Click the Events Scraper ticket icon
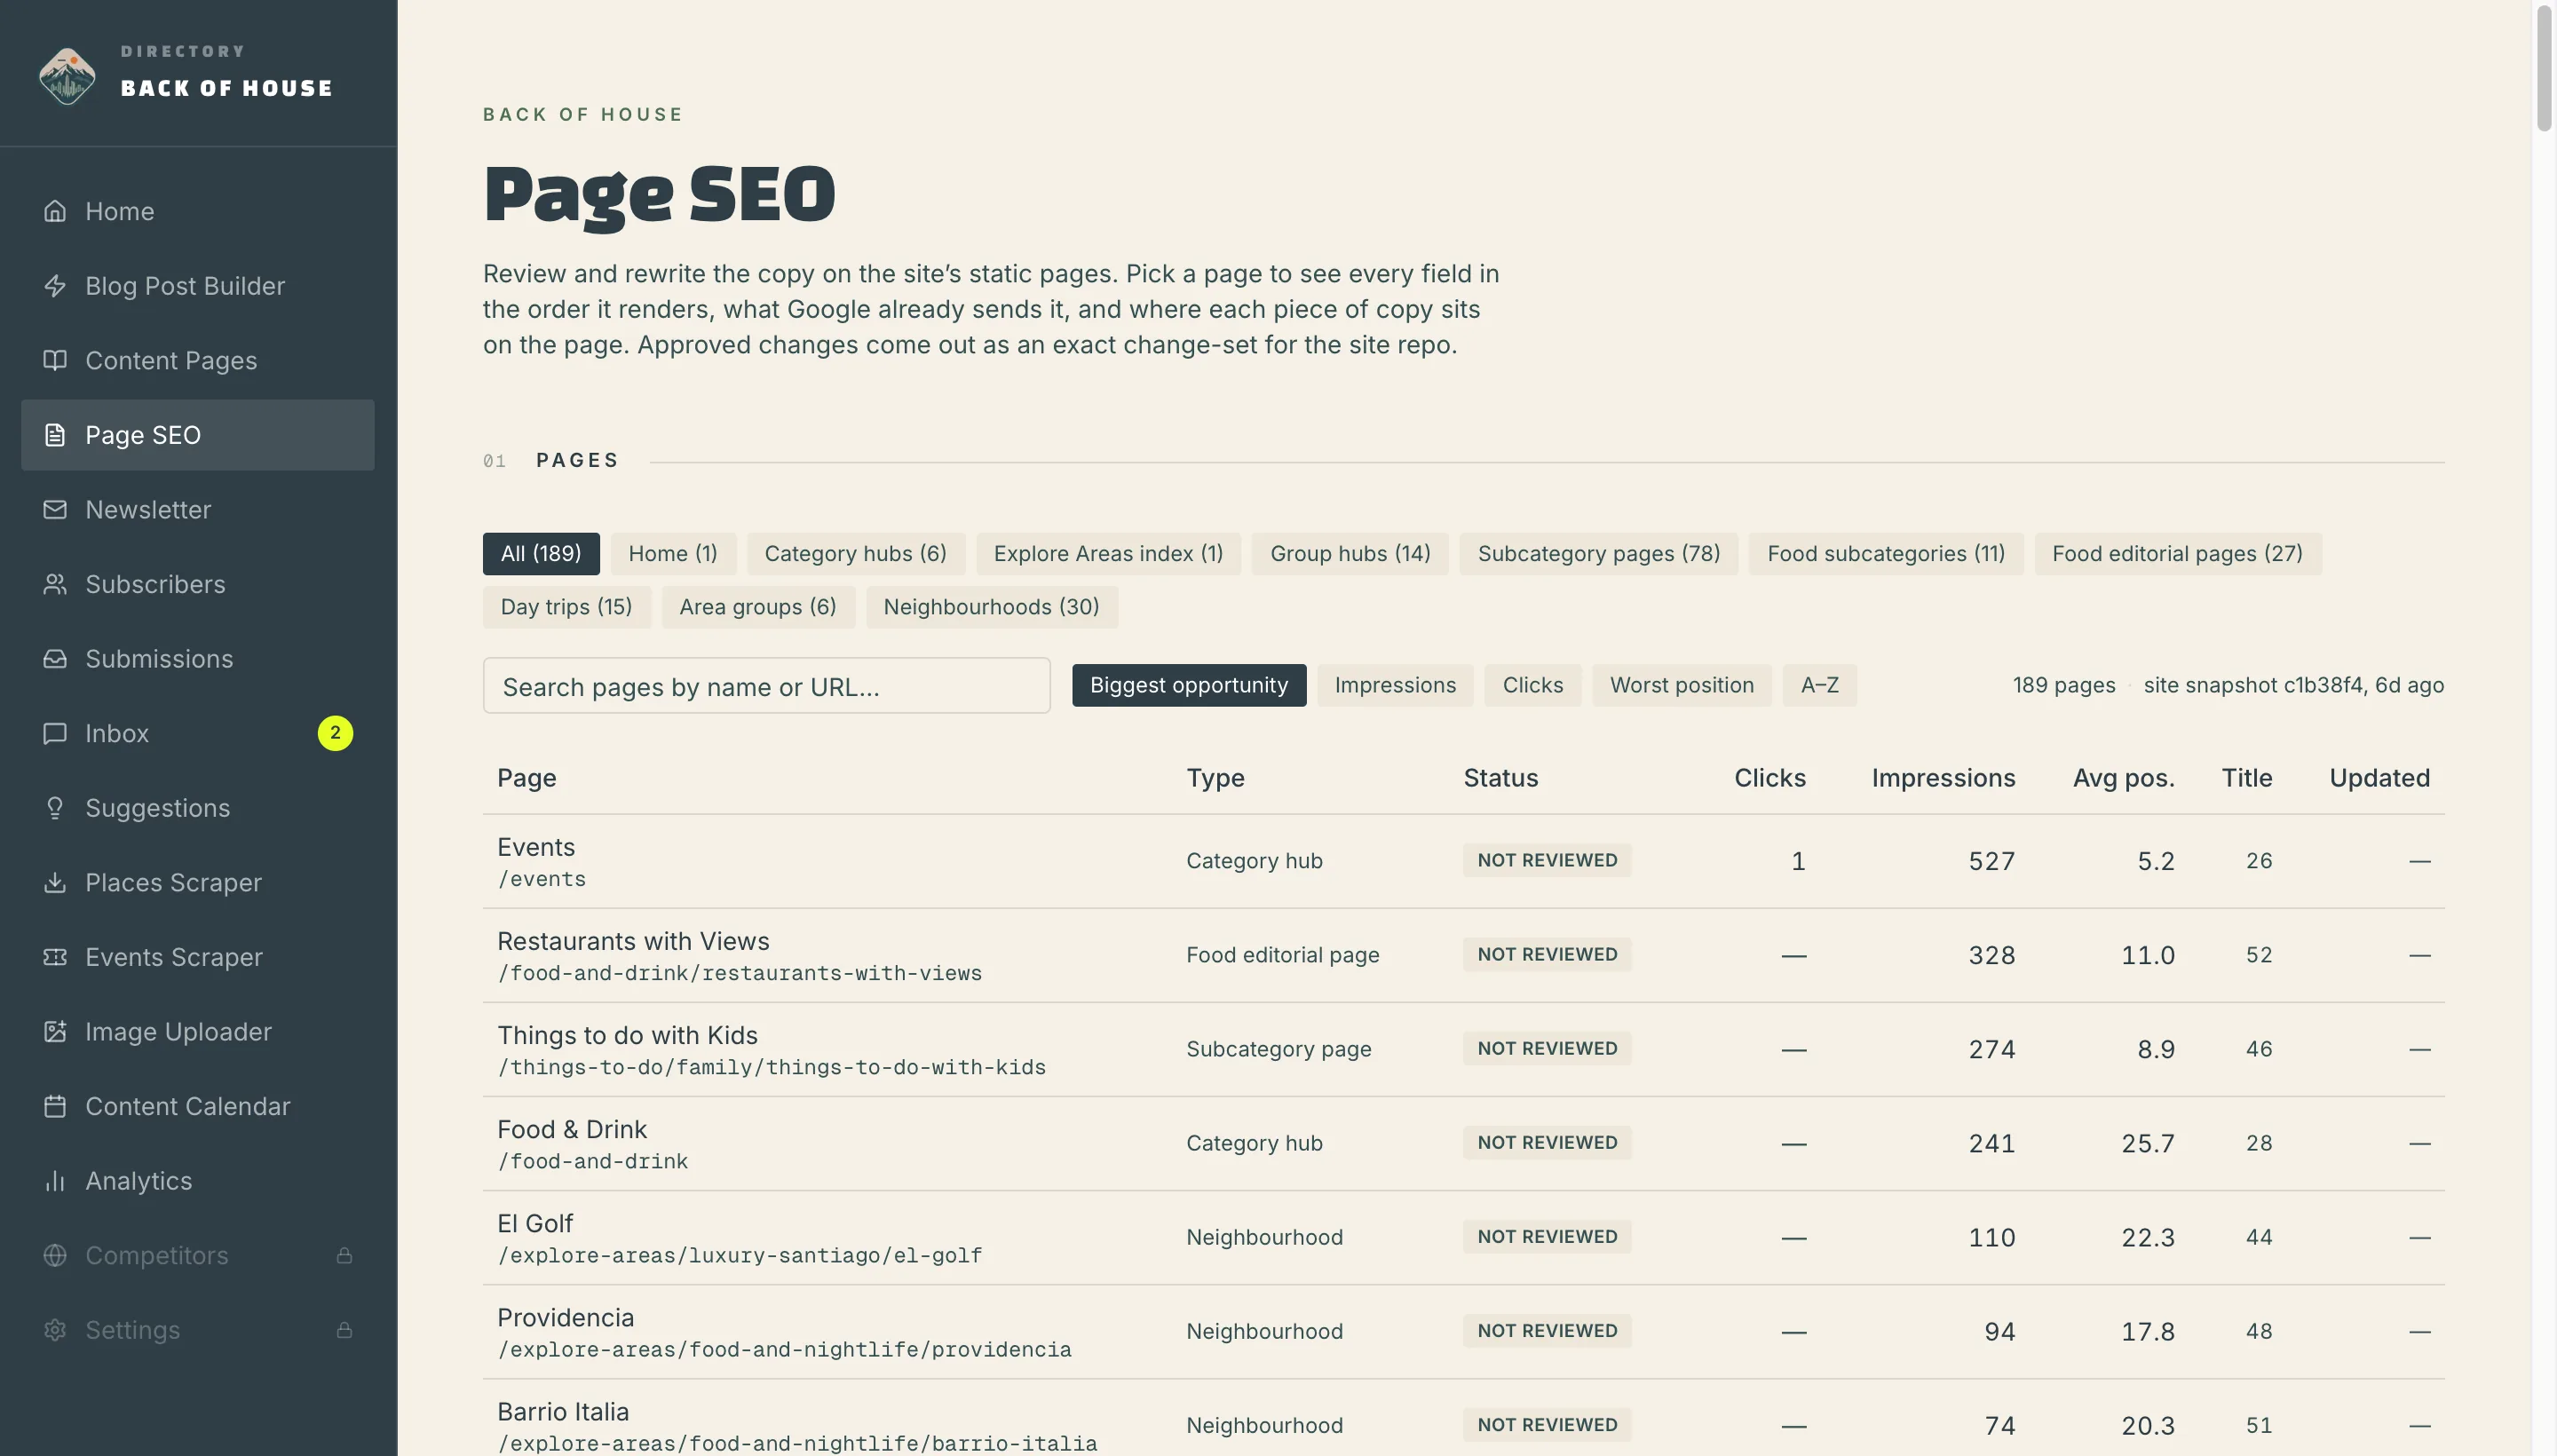The width and height of the screenshot is (2557, 1456). tap(55, 957)
